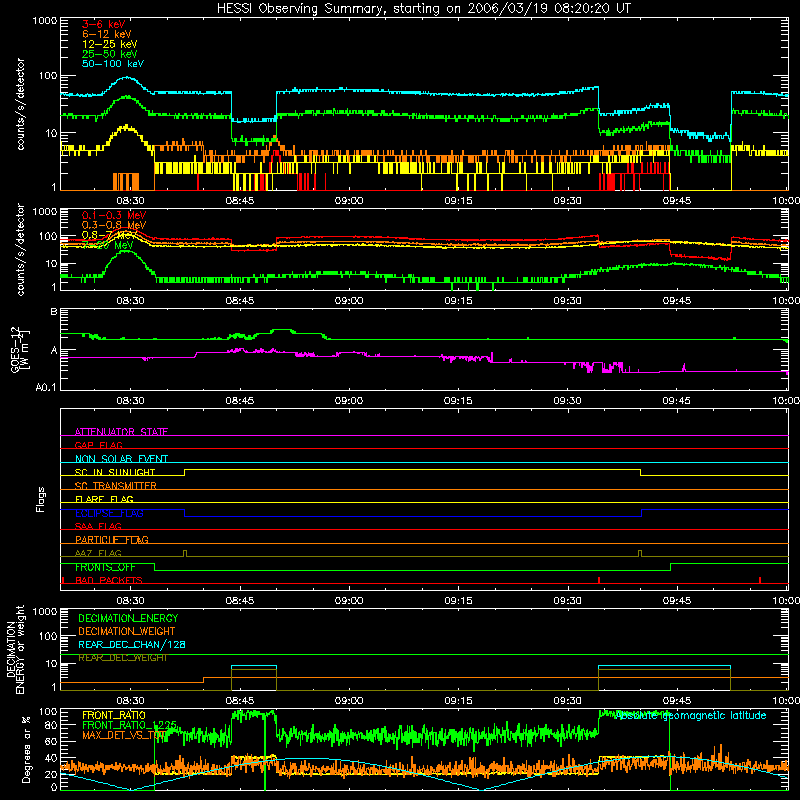Select the 08:45 tick under the decimation panel
This screenshot has height=800, width=800.
240,701
